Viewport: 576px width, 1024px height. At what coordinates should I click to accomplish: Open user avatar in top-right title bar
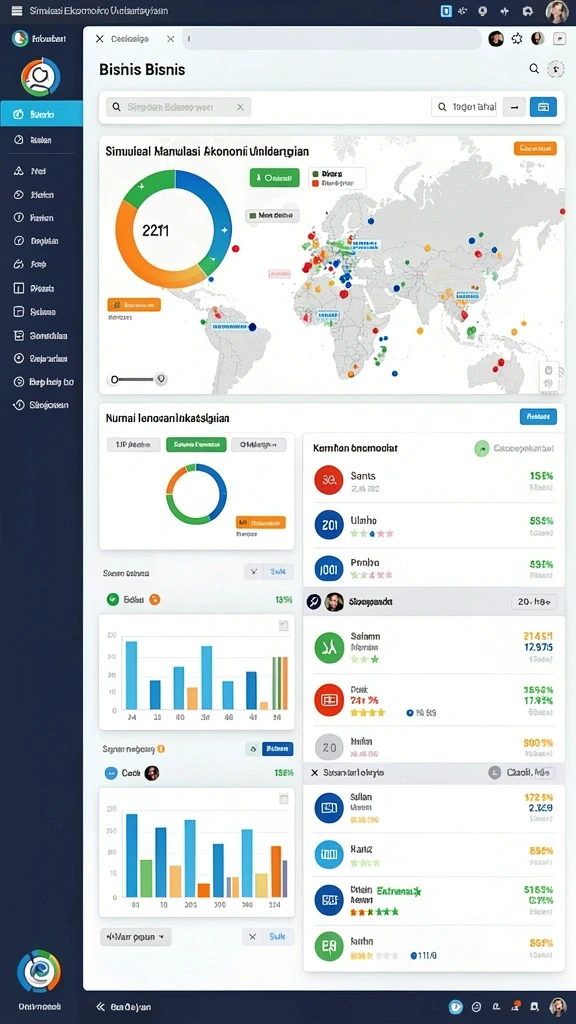[x=557, y=11]
